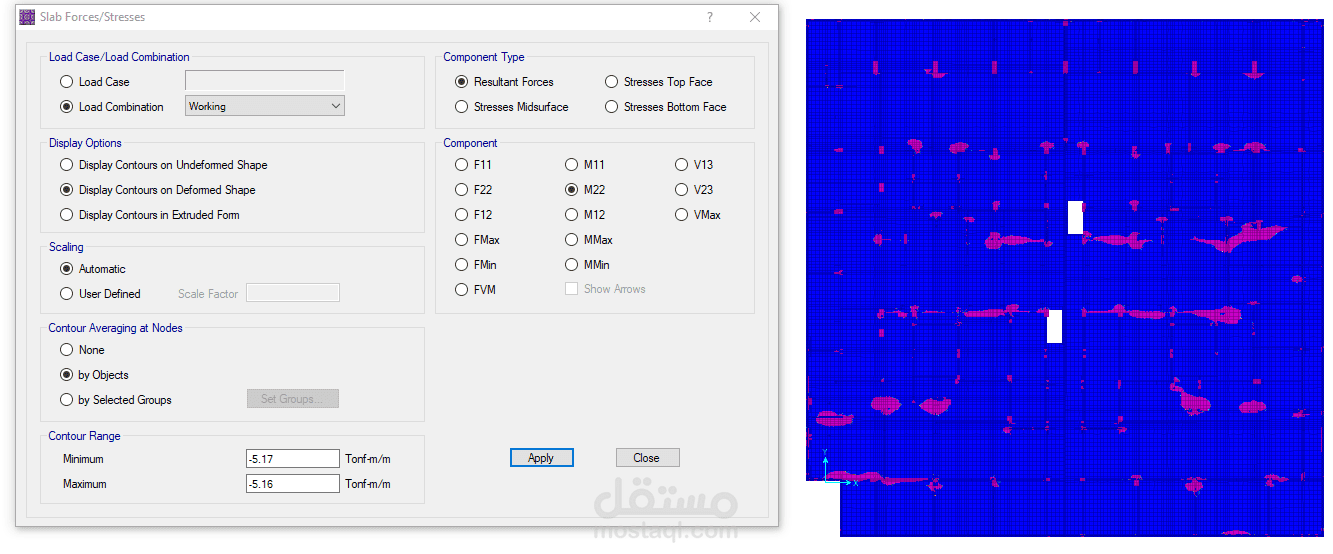Select the F22 component
Viewport: 1333px width, 554px height.
pos(462,190)
